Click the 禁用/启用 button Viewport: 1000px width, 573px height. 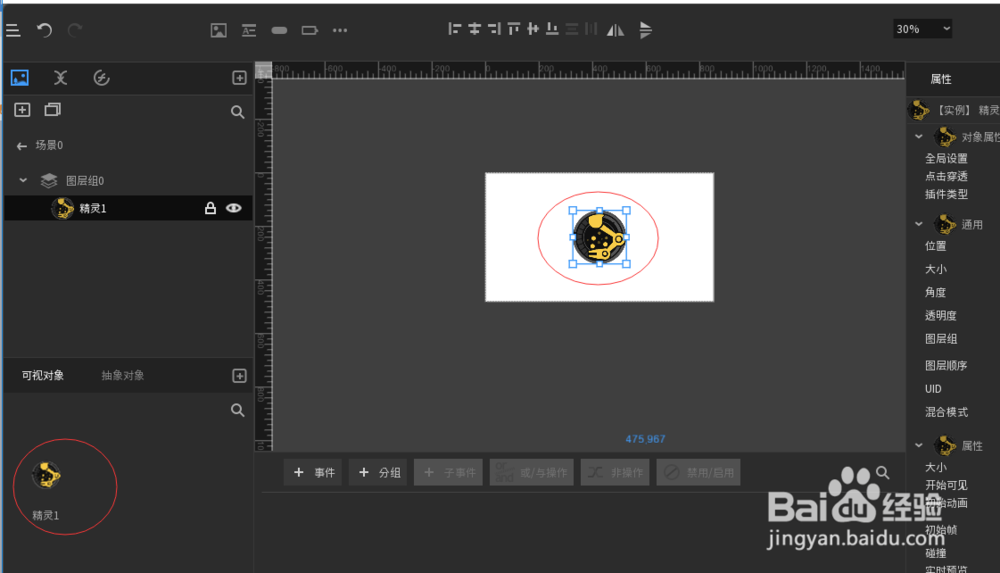pos(698,472)
